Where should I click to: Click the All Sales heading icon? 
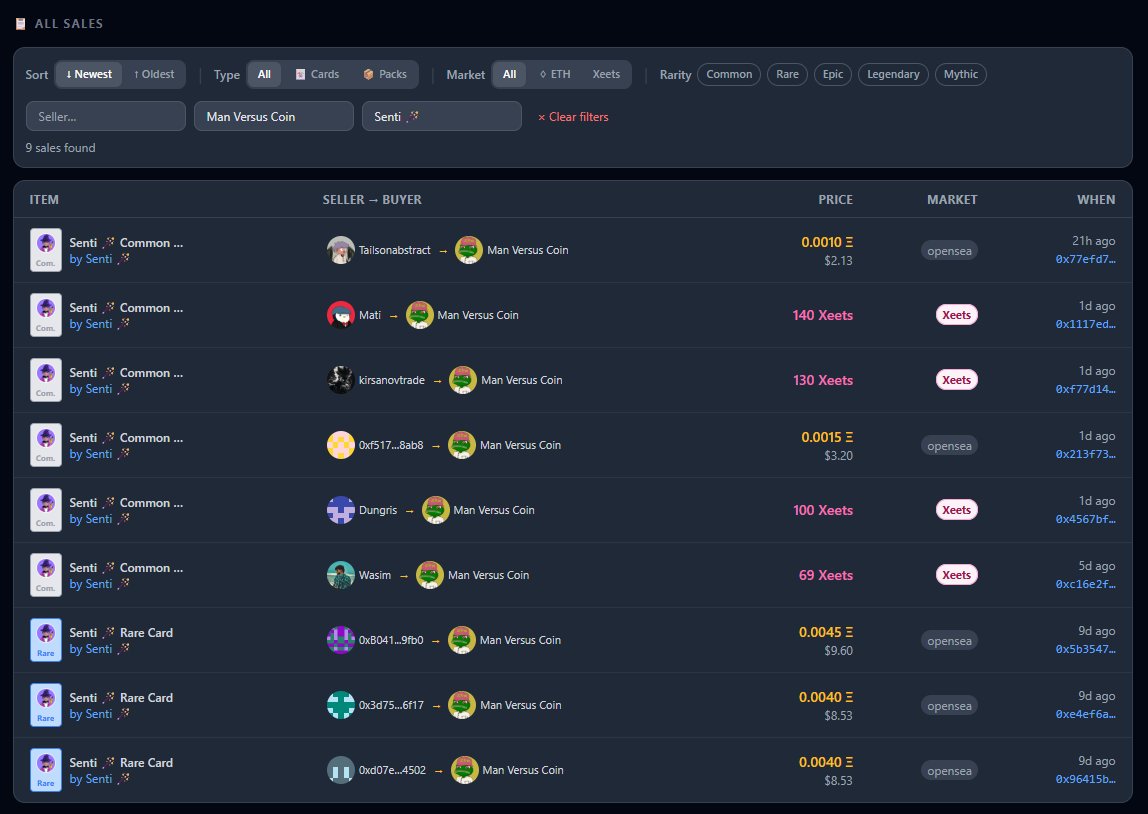pos(20,24)
